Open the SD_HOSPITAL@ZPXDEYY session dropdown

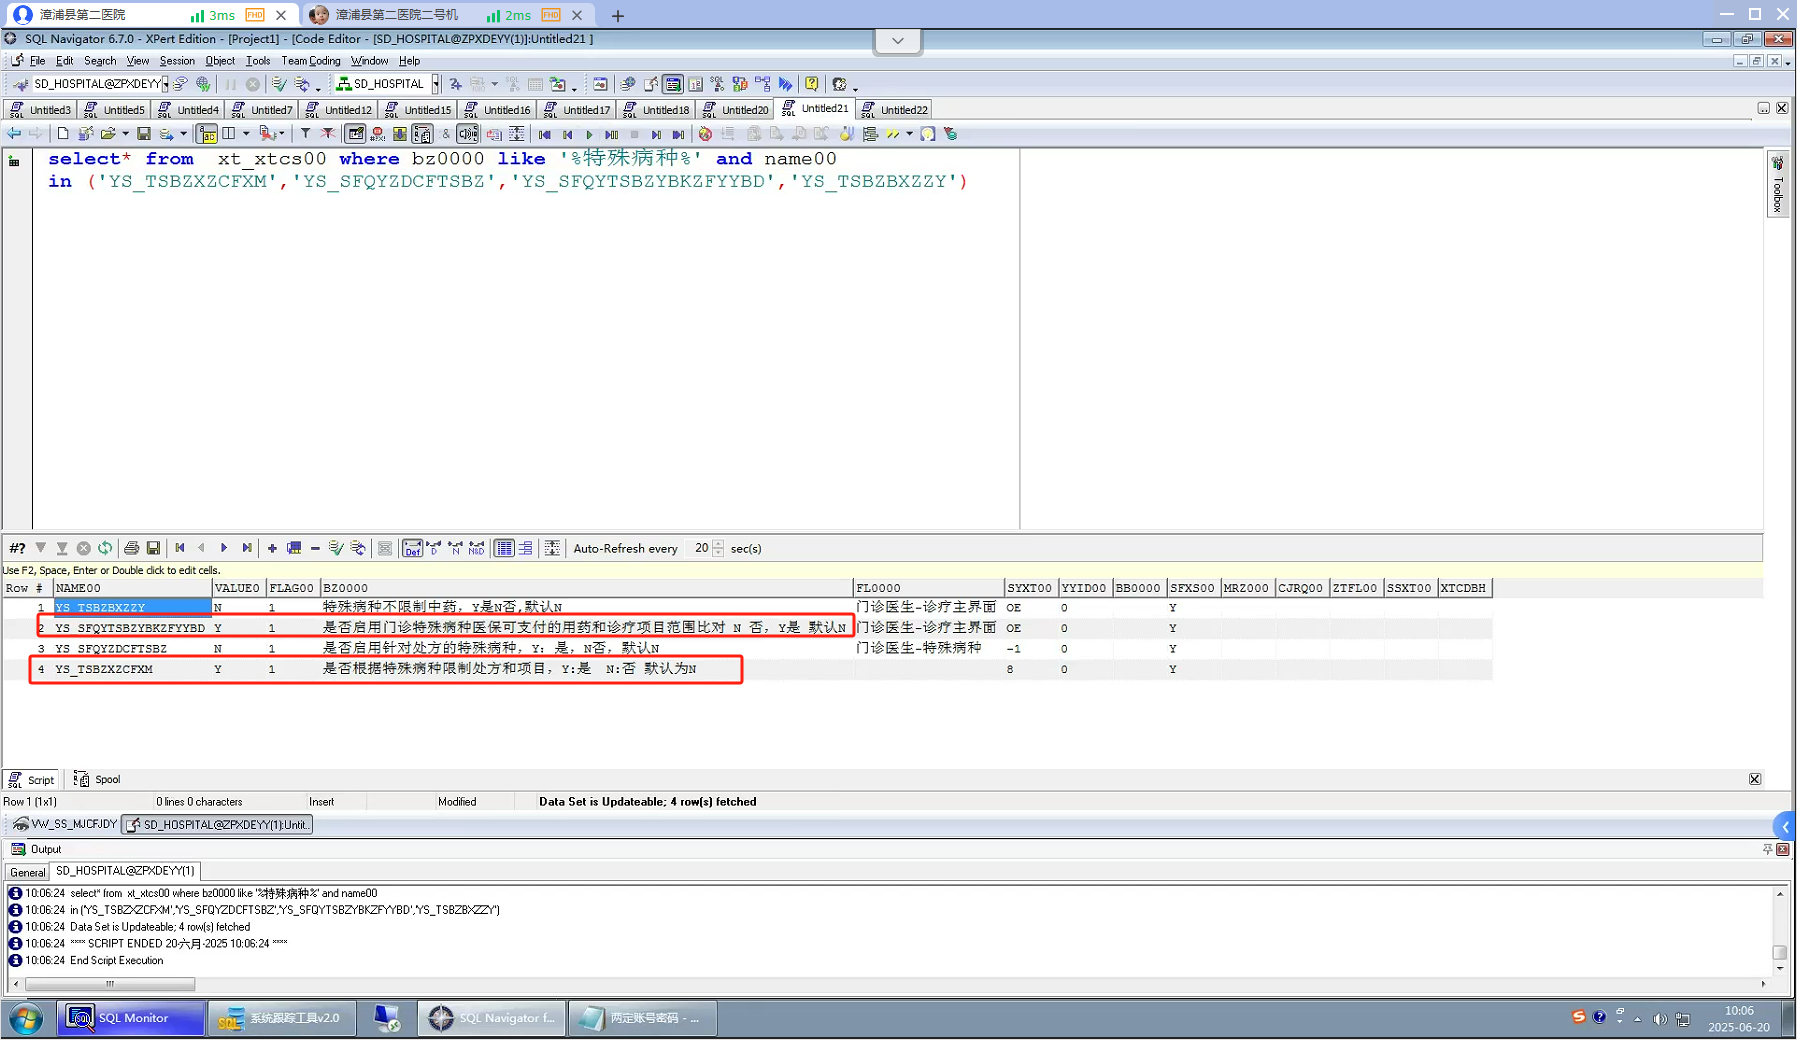tap(166, 84)
